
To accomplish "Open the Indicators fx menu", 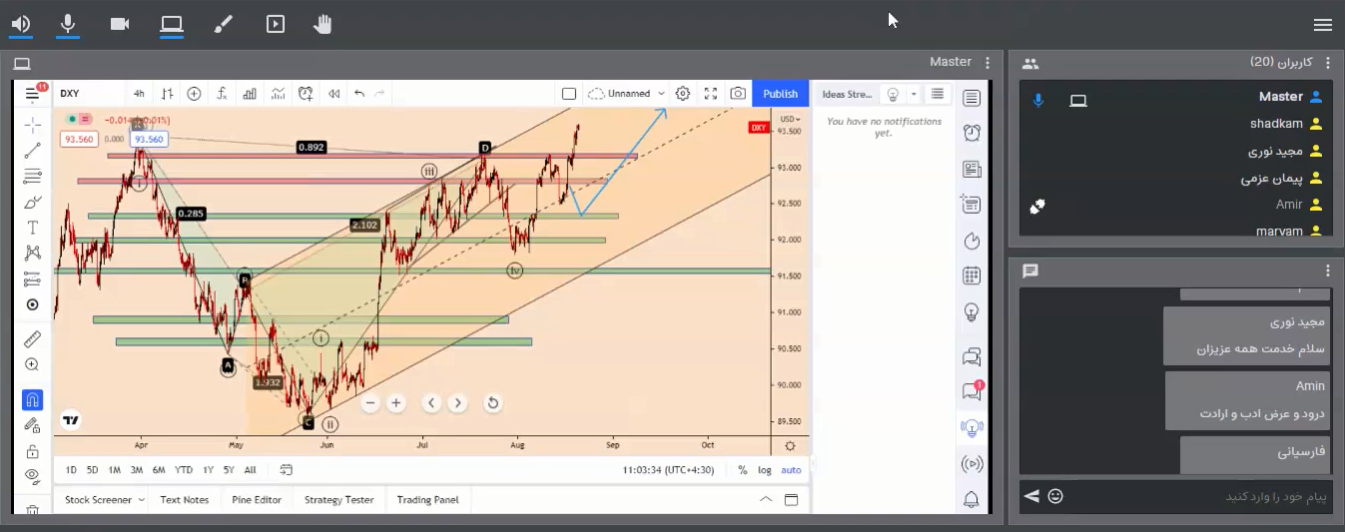I will (222, 94).
